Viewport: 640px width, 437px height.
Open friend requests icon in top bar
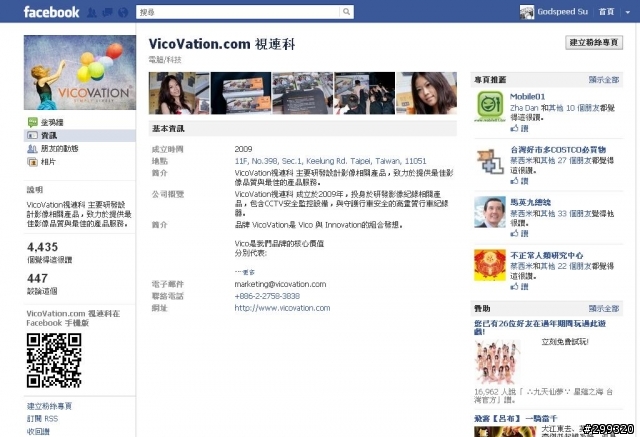point(92,13)
